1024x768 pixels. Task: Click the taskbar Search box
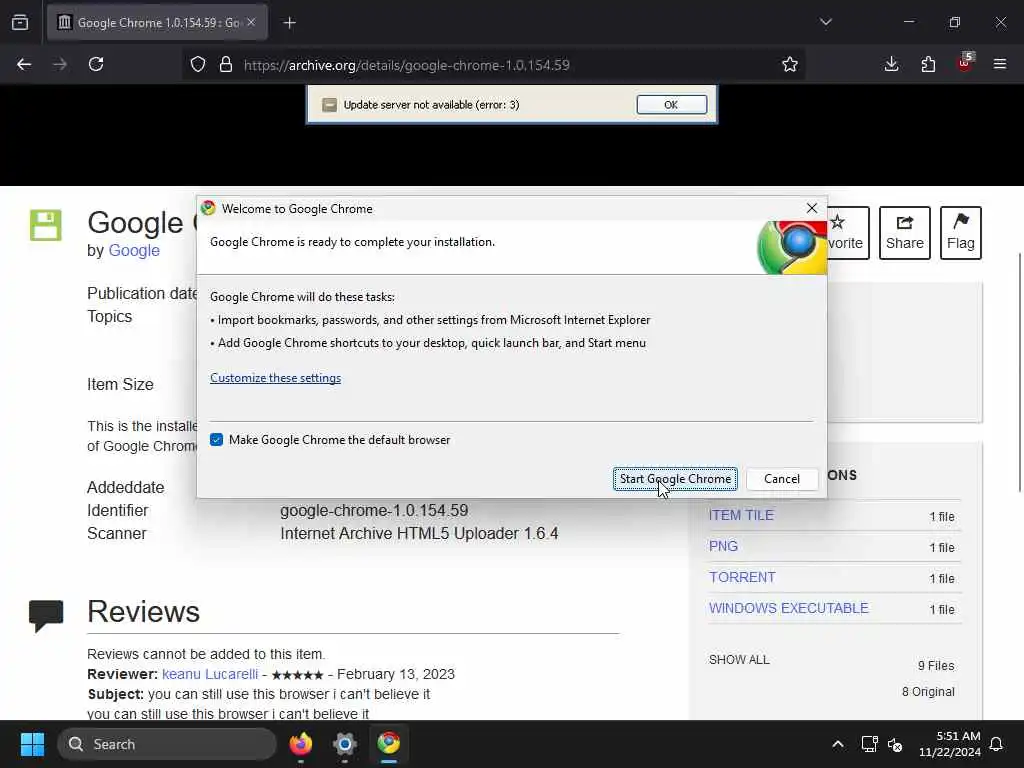click(167, 744)
